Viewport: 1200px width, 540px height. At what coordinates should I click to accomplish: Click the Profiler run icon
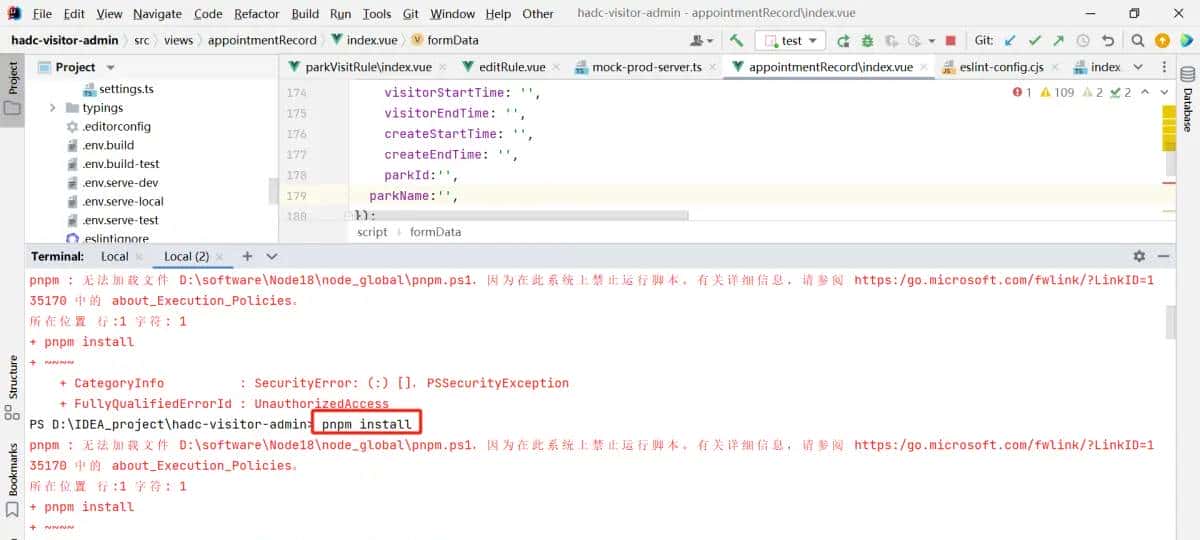(x=914, y=41)
